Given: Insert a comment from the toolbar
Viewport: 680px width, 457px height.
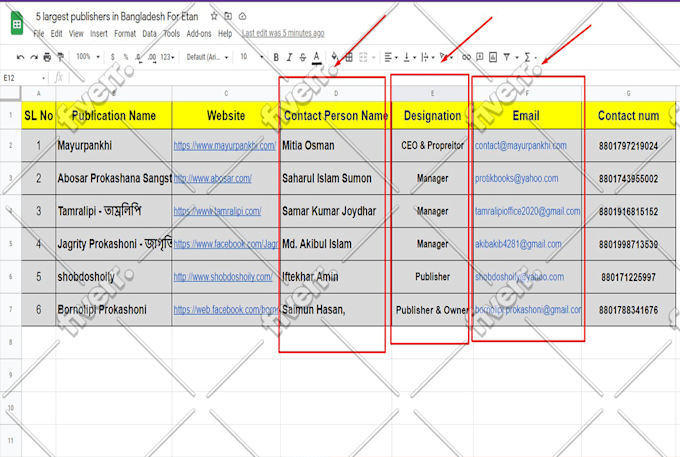Looking at the screenshot, I should click(480, 57).
